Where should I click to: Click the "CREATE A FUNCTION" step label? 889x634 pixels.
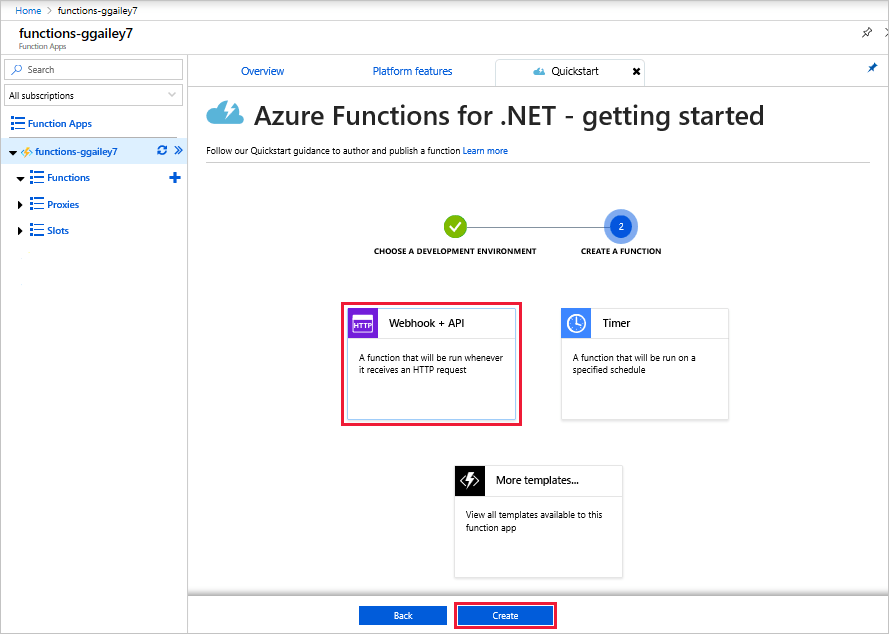621,251
